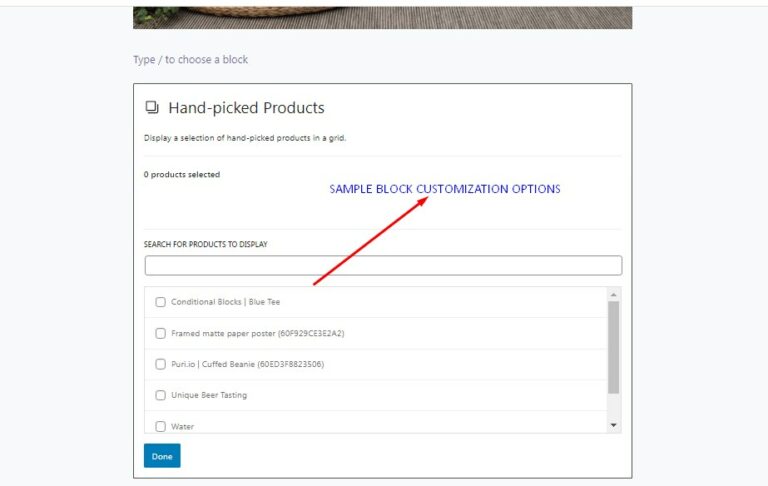Select the Conditional Blocks Blue Tee label
The width and height of the screenshot is (768, 486).
click(225, 302)
